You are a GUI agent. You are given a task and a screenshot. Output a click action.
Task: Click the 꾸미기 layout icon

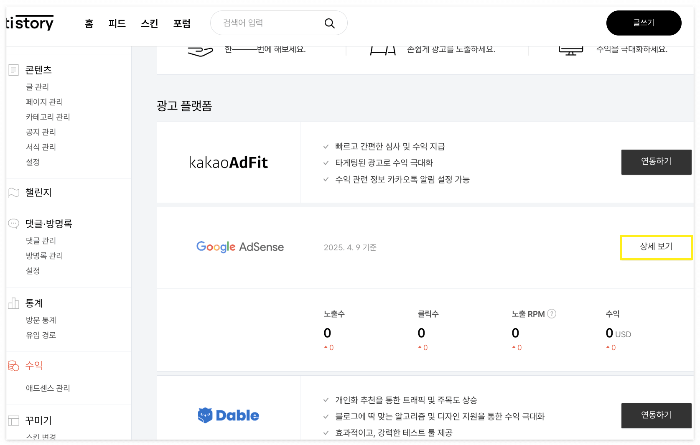(x=13, y=420)
